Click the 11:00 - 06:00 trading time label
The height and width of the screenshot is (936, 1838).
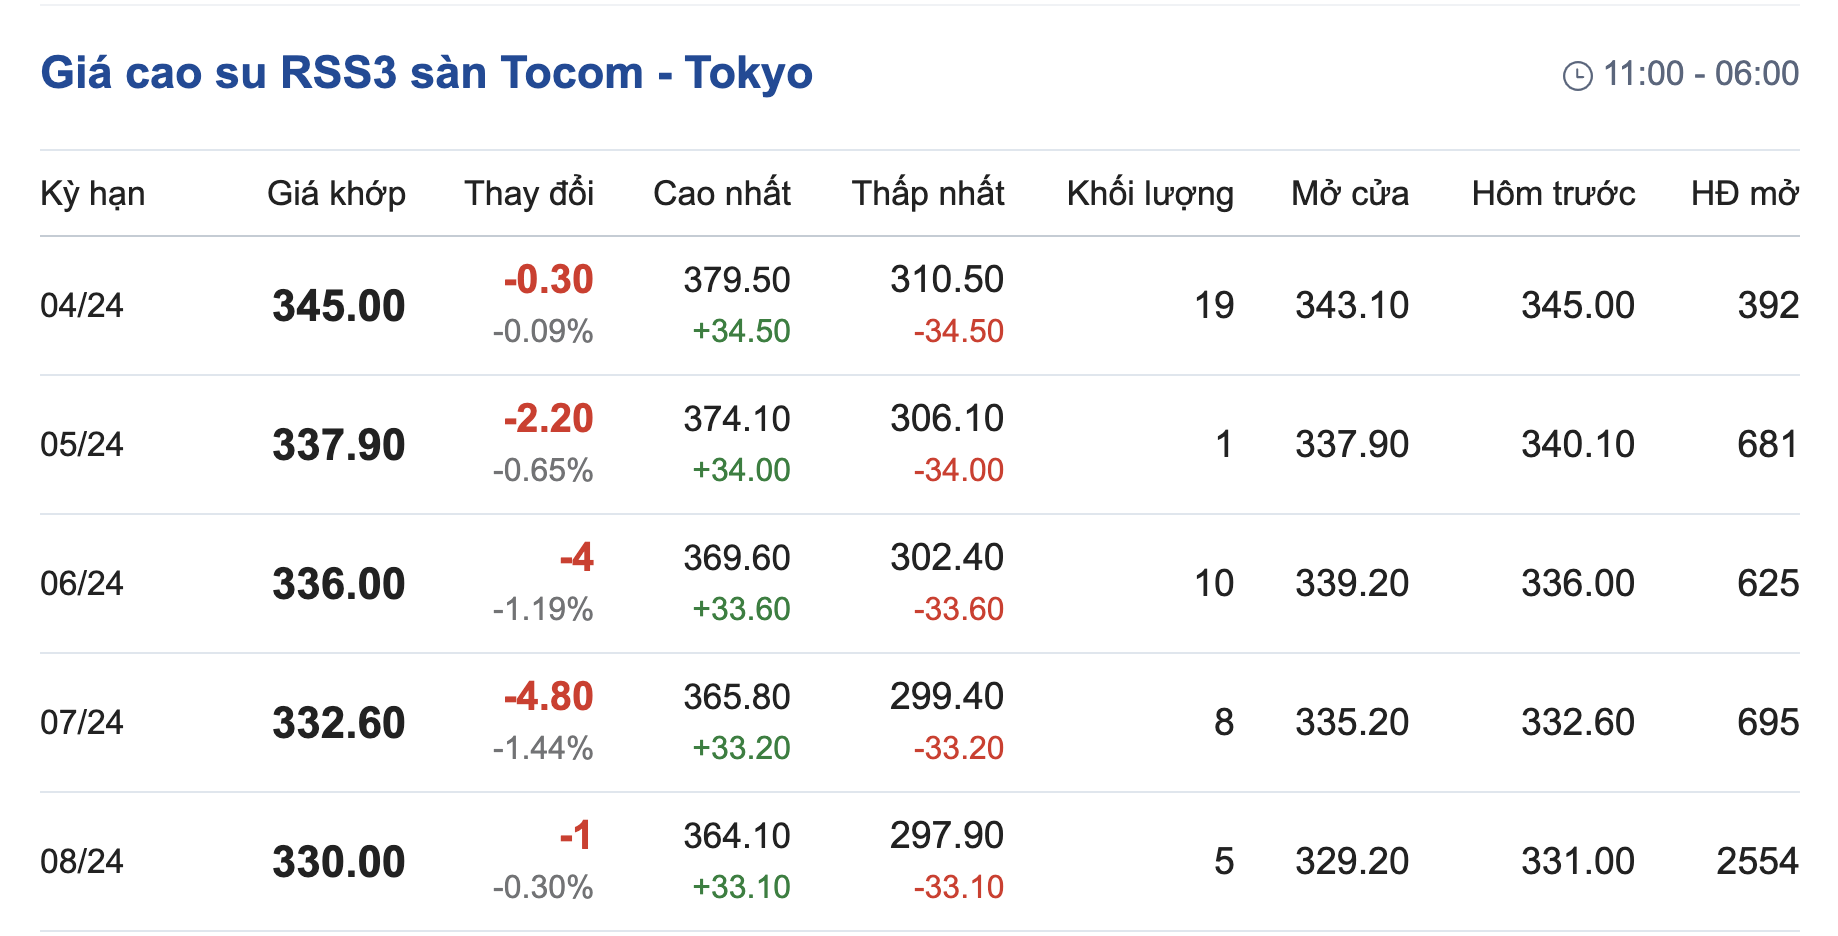coord(1700,73)
